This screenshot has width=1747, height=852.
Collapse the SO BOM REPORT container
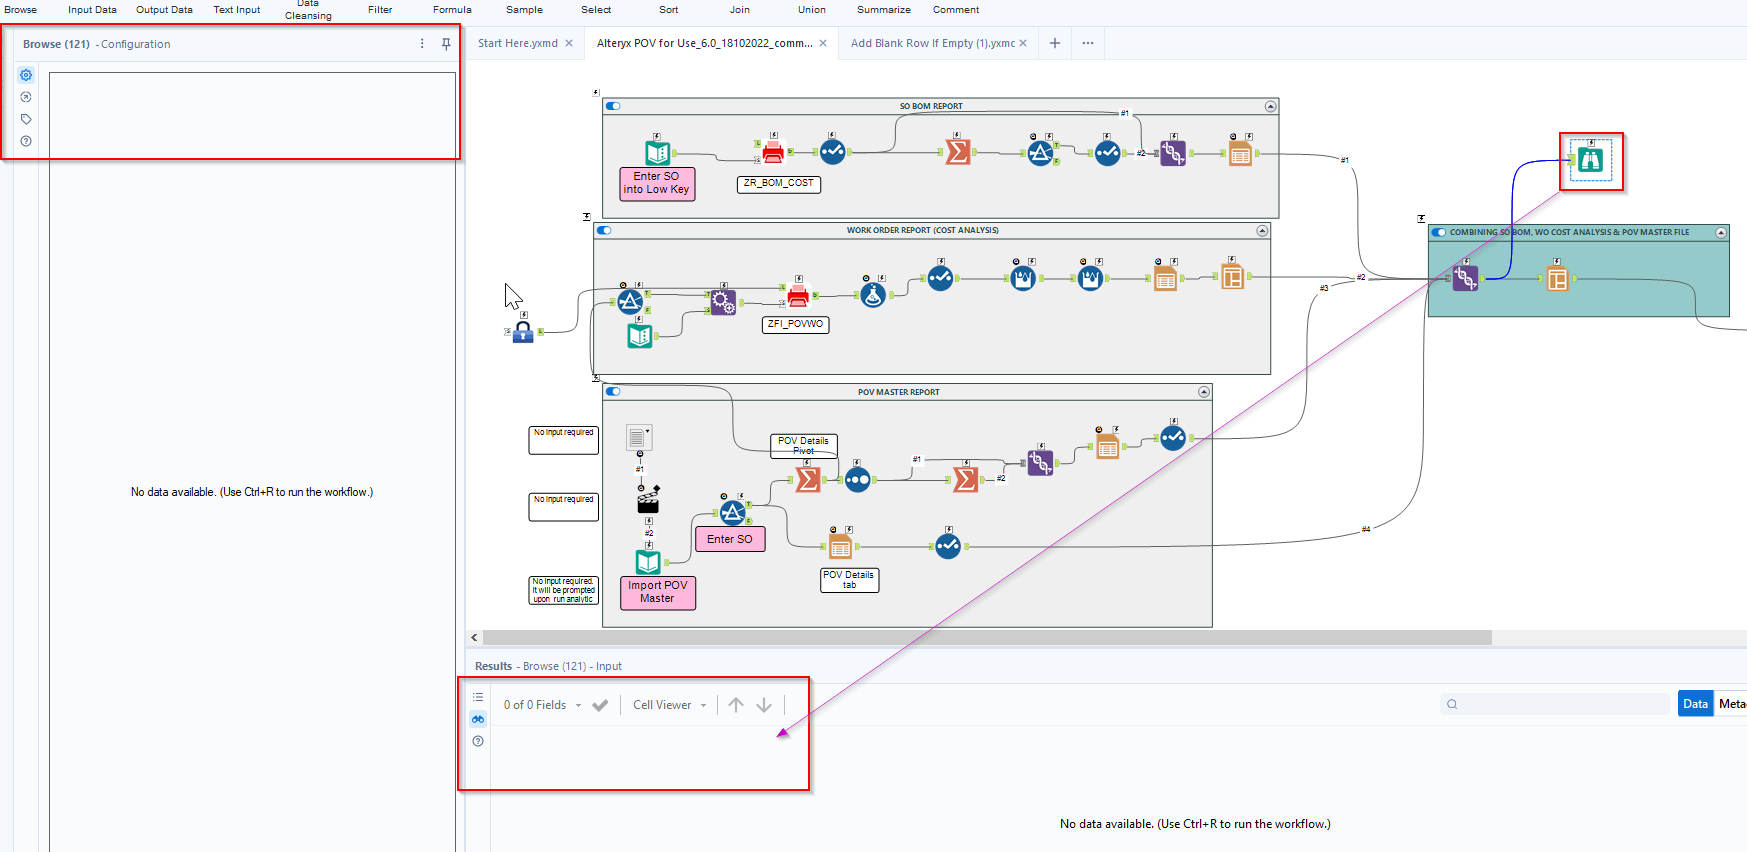coord(1270,106)
